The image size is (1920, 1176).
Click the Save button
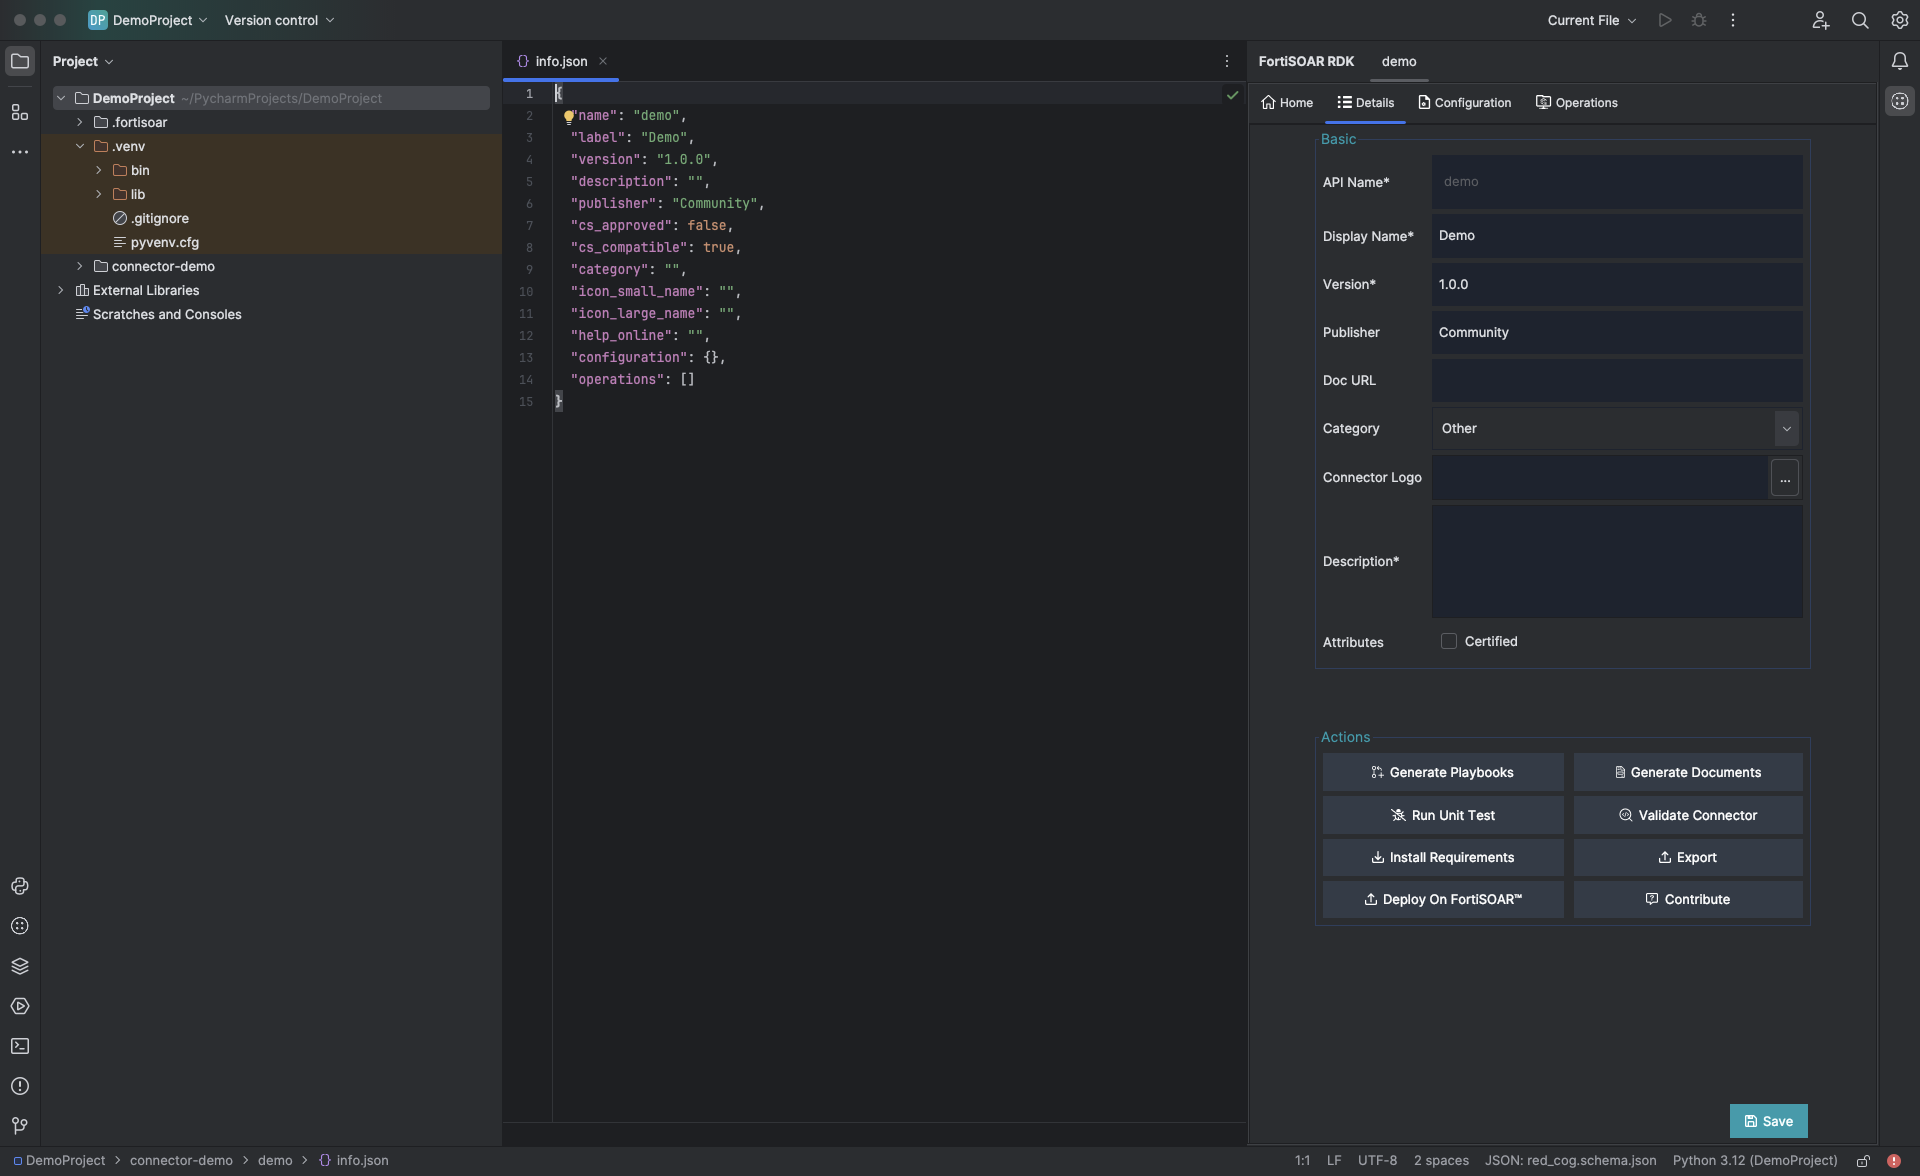[x=1767, y=1121]
